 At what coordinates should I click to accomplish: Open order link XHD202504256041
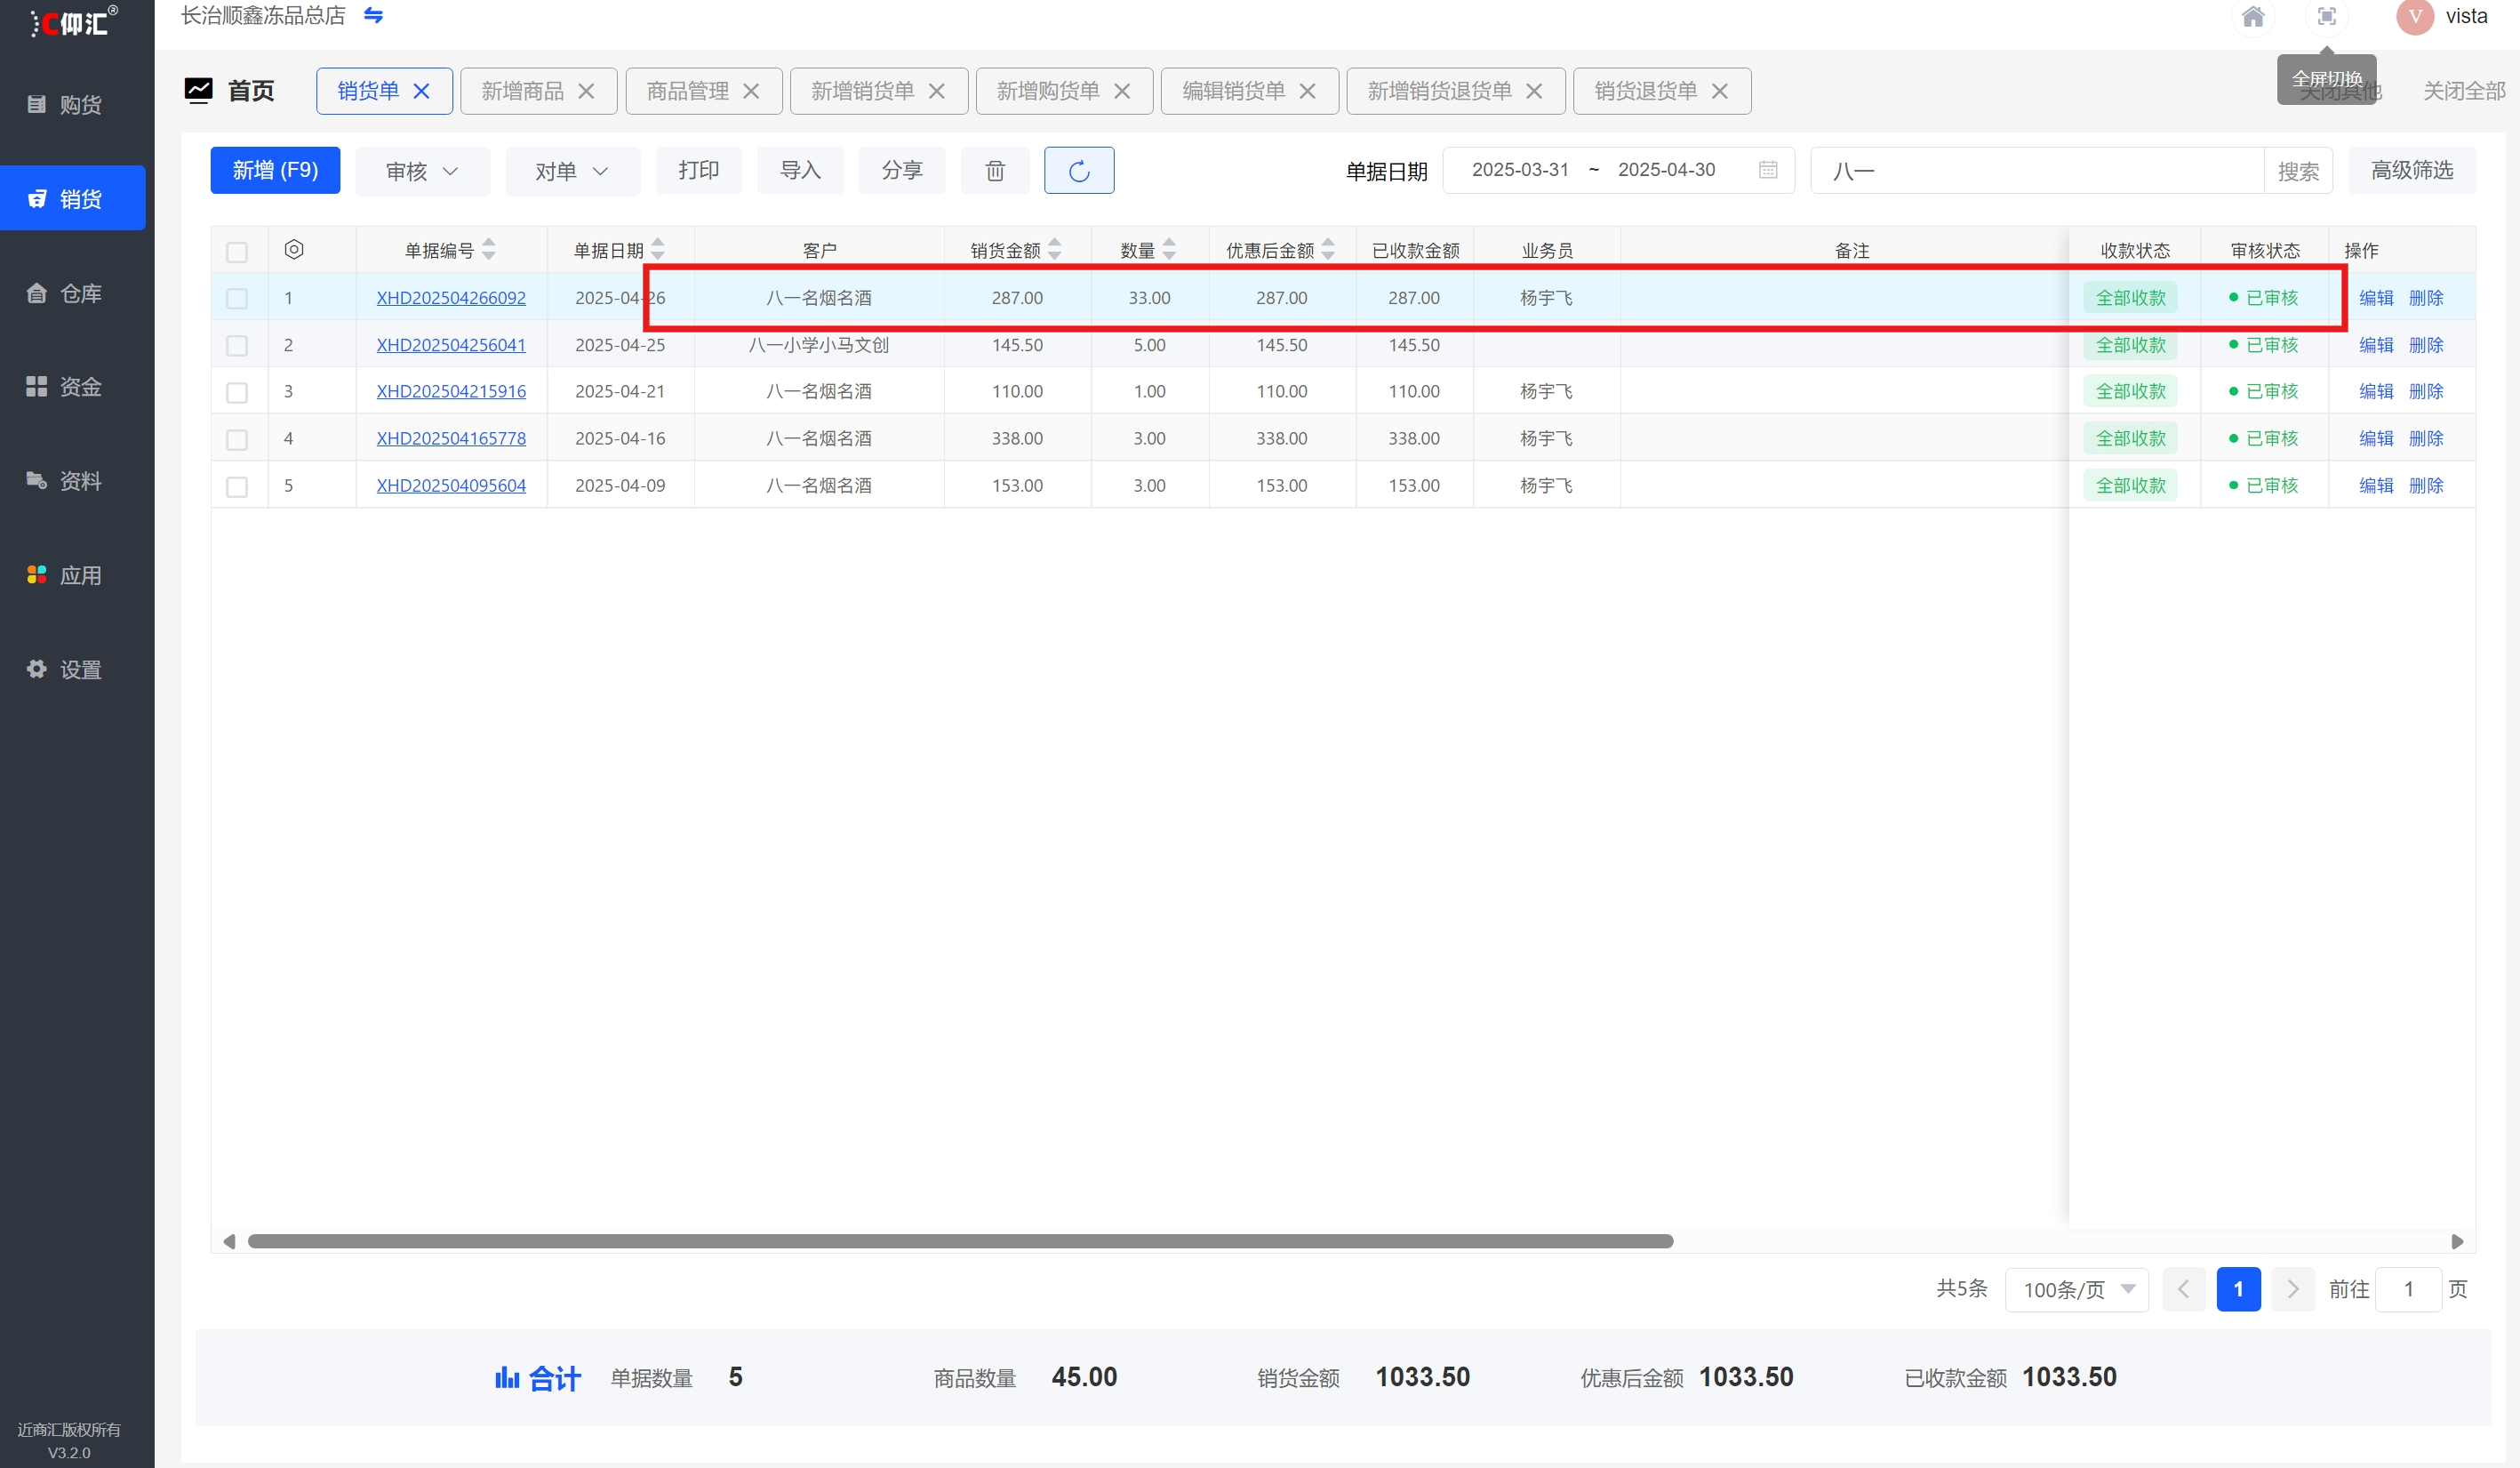(x=451, y=345)
